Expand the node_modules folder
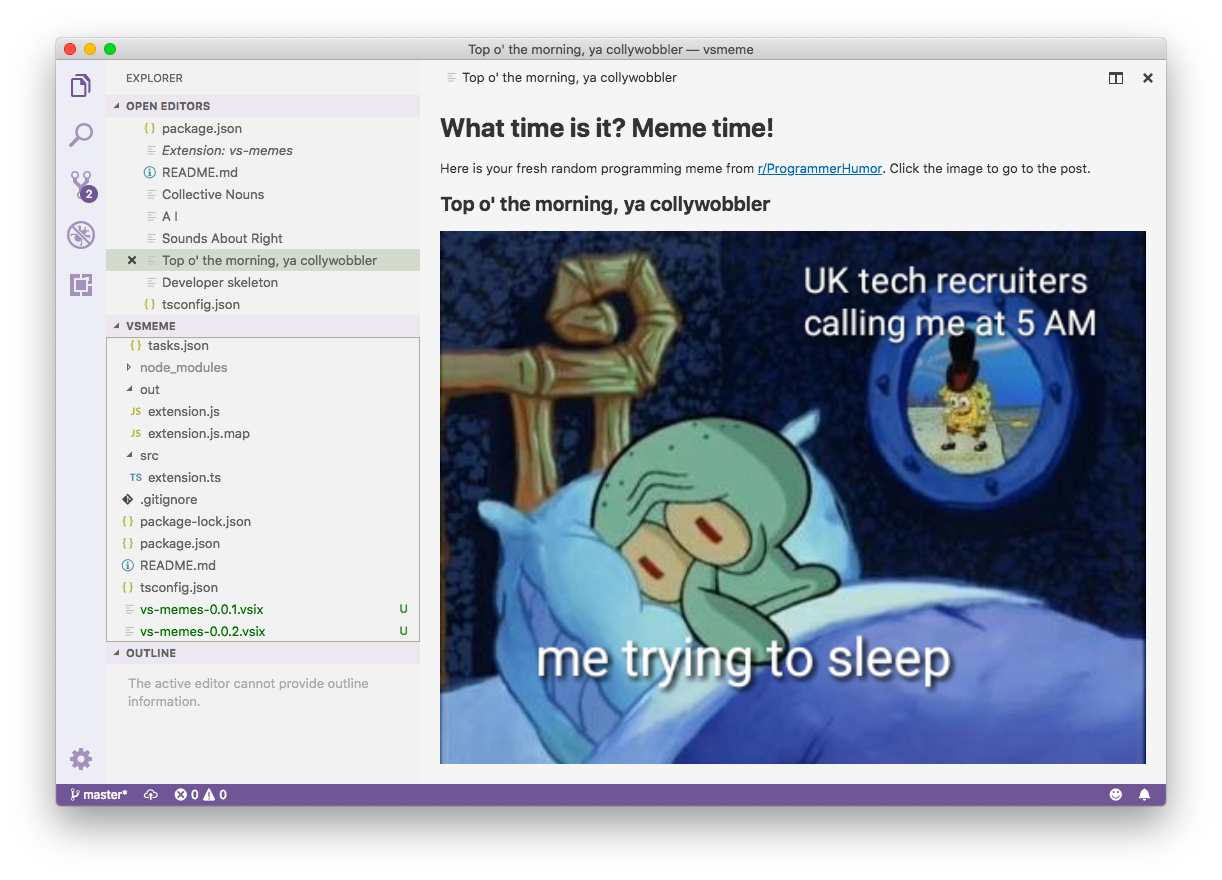This screenshot has height=880, width=1222. (x=263, y=367)
